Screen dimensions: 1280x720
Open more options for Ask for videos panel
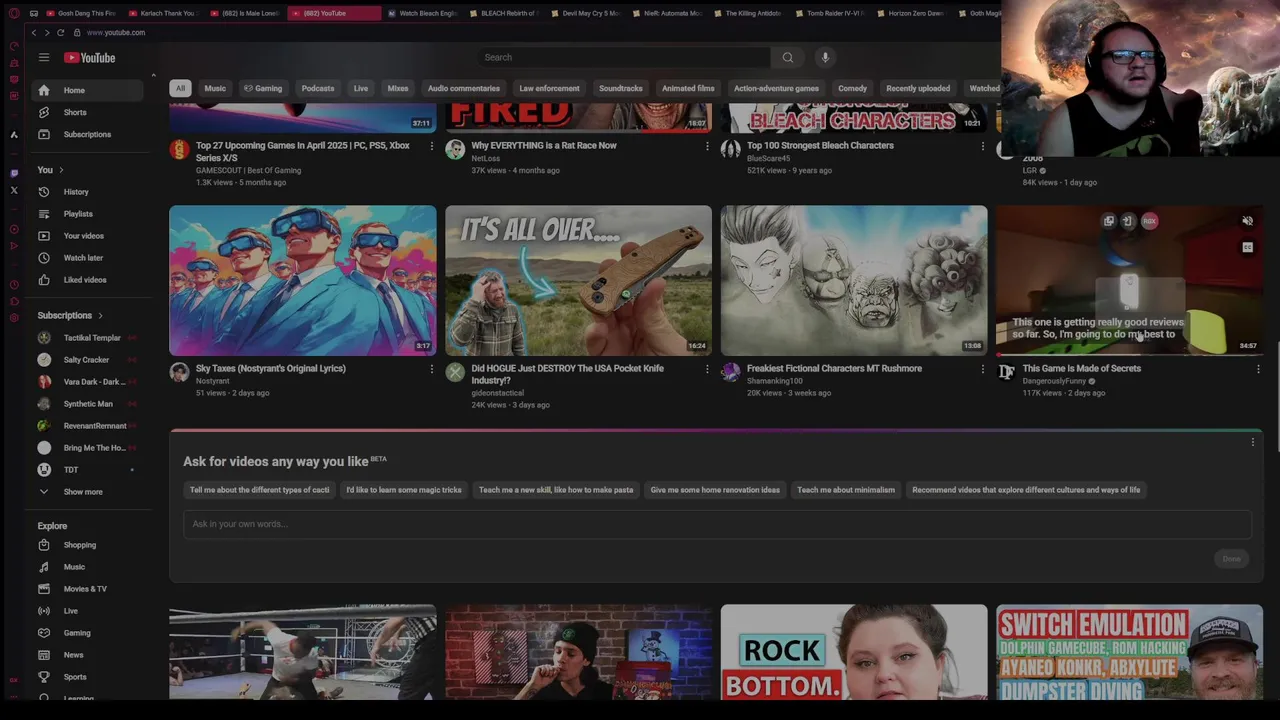click(x=1252, y=442)
